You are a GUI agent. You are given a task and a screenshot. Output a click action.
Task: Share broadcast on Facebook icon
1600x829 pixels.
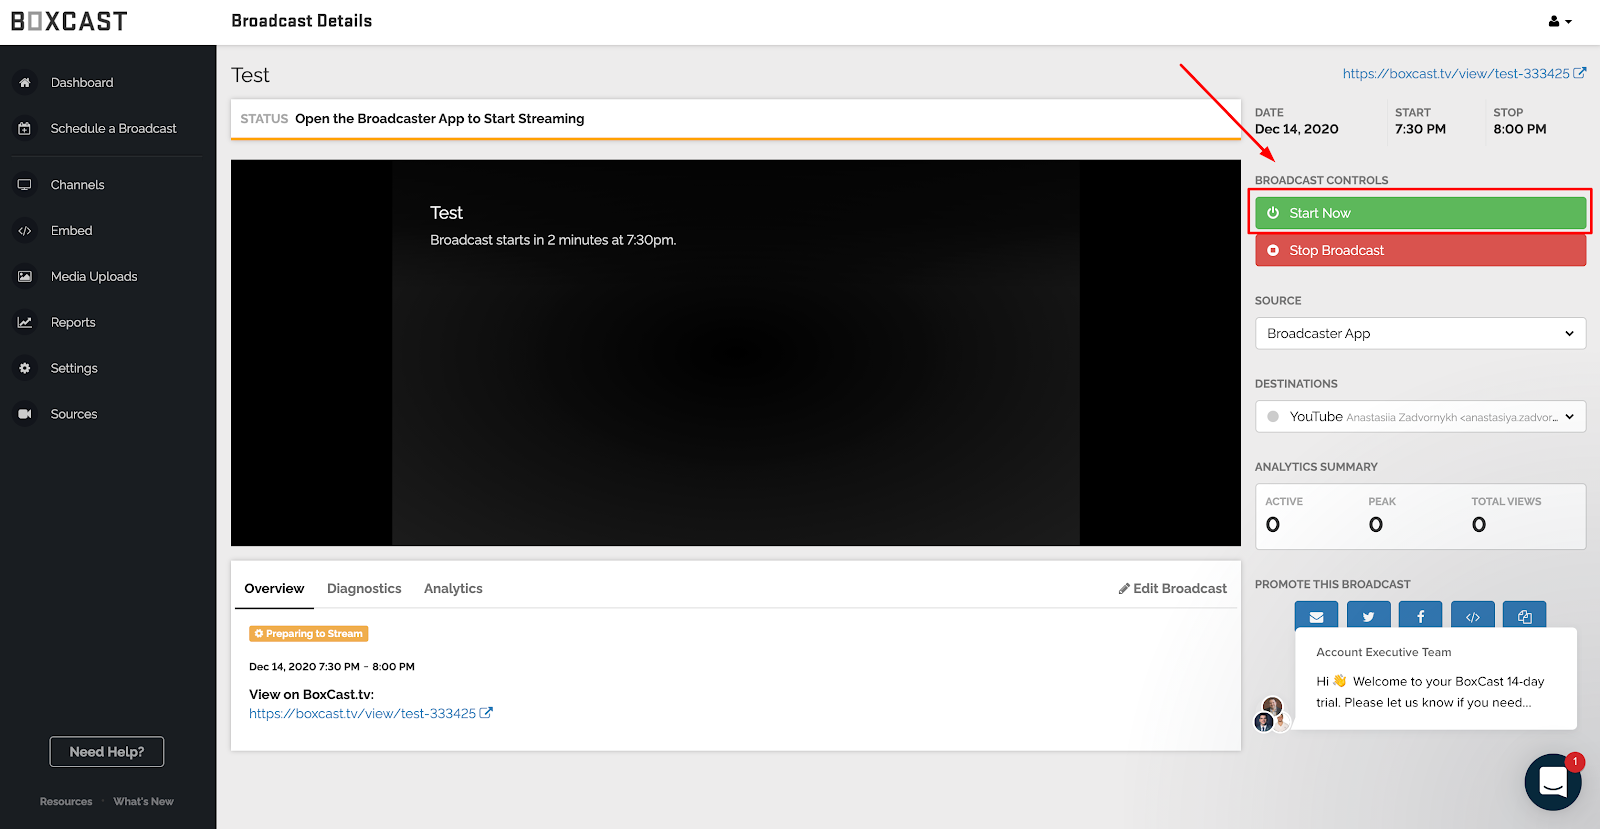click(x=1420, y=615)
